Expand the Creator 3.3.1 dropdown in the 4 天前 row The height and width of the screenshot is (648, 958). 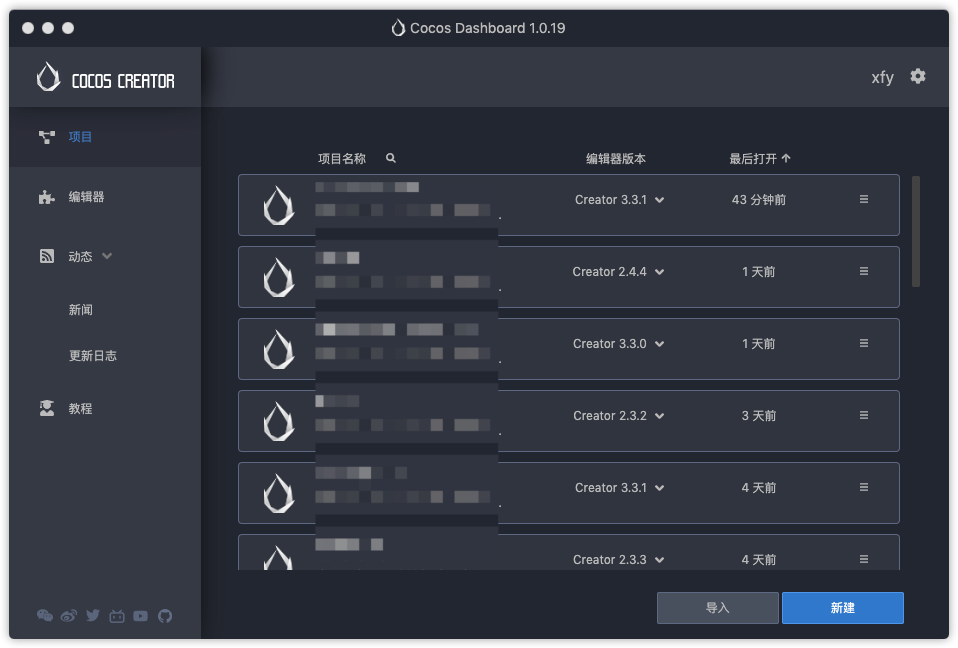pos(659,489)
